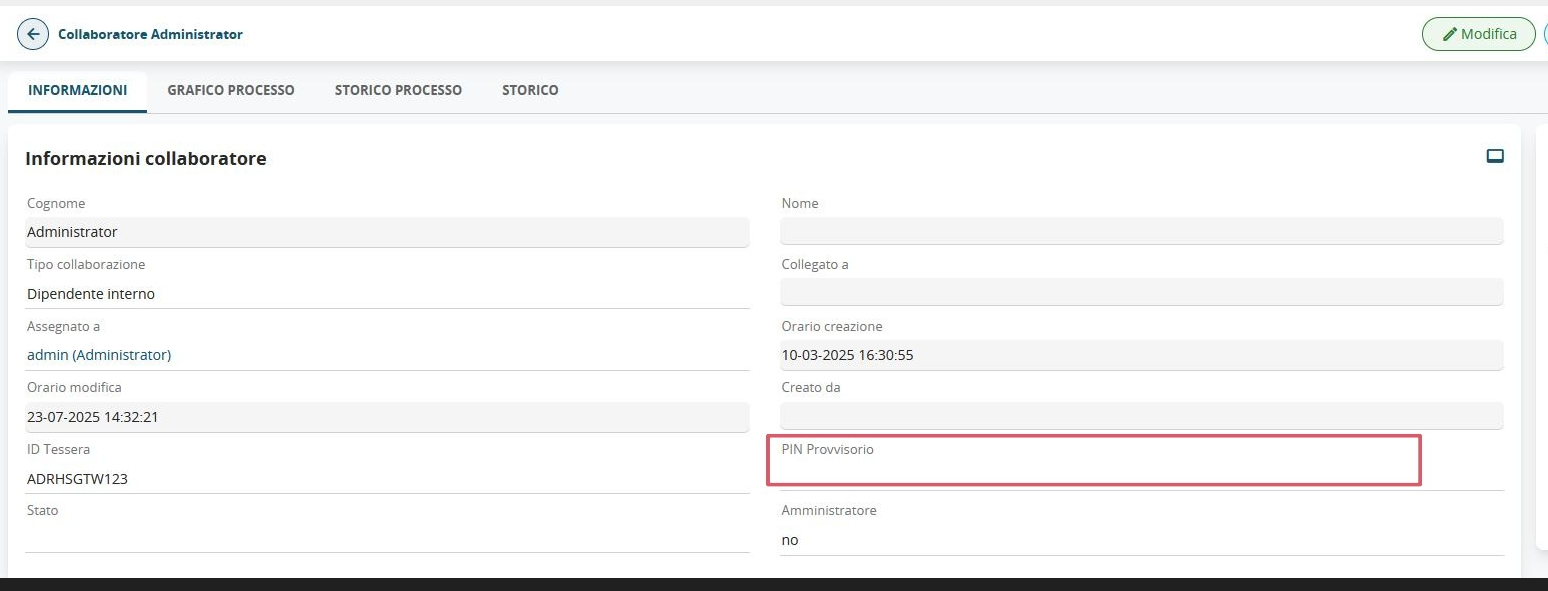This screenshot has width=1548, height=591.
Task: Click the Collaboratore Administrator page title
Action: 150,34
